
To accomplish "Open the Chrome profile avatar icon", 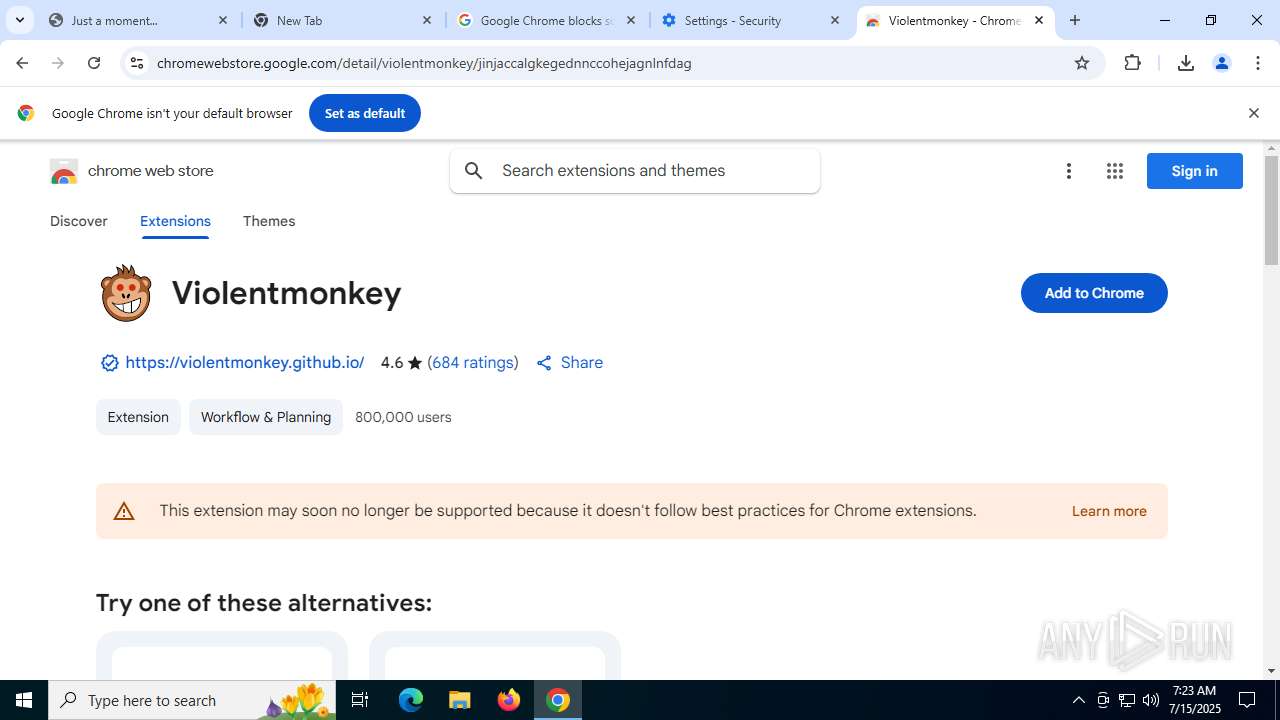I will point(1221,63).
